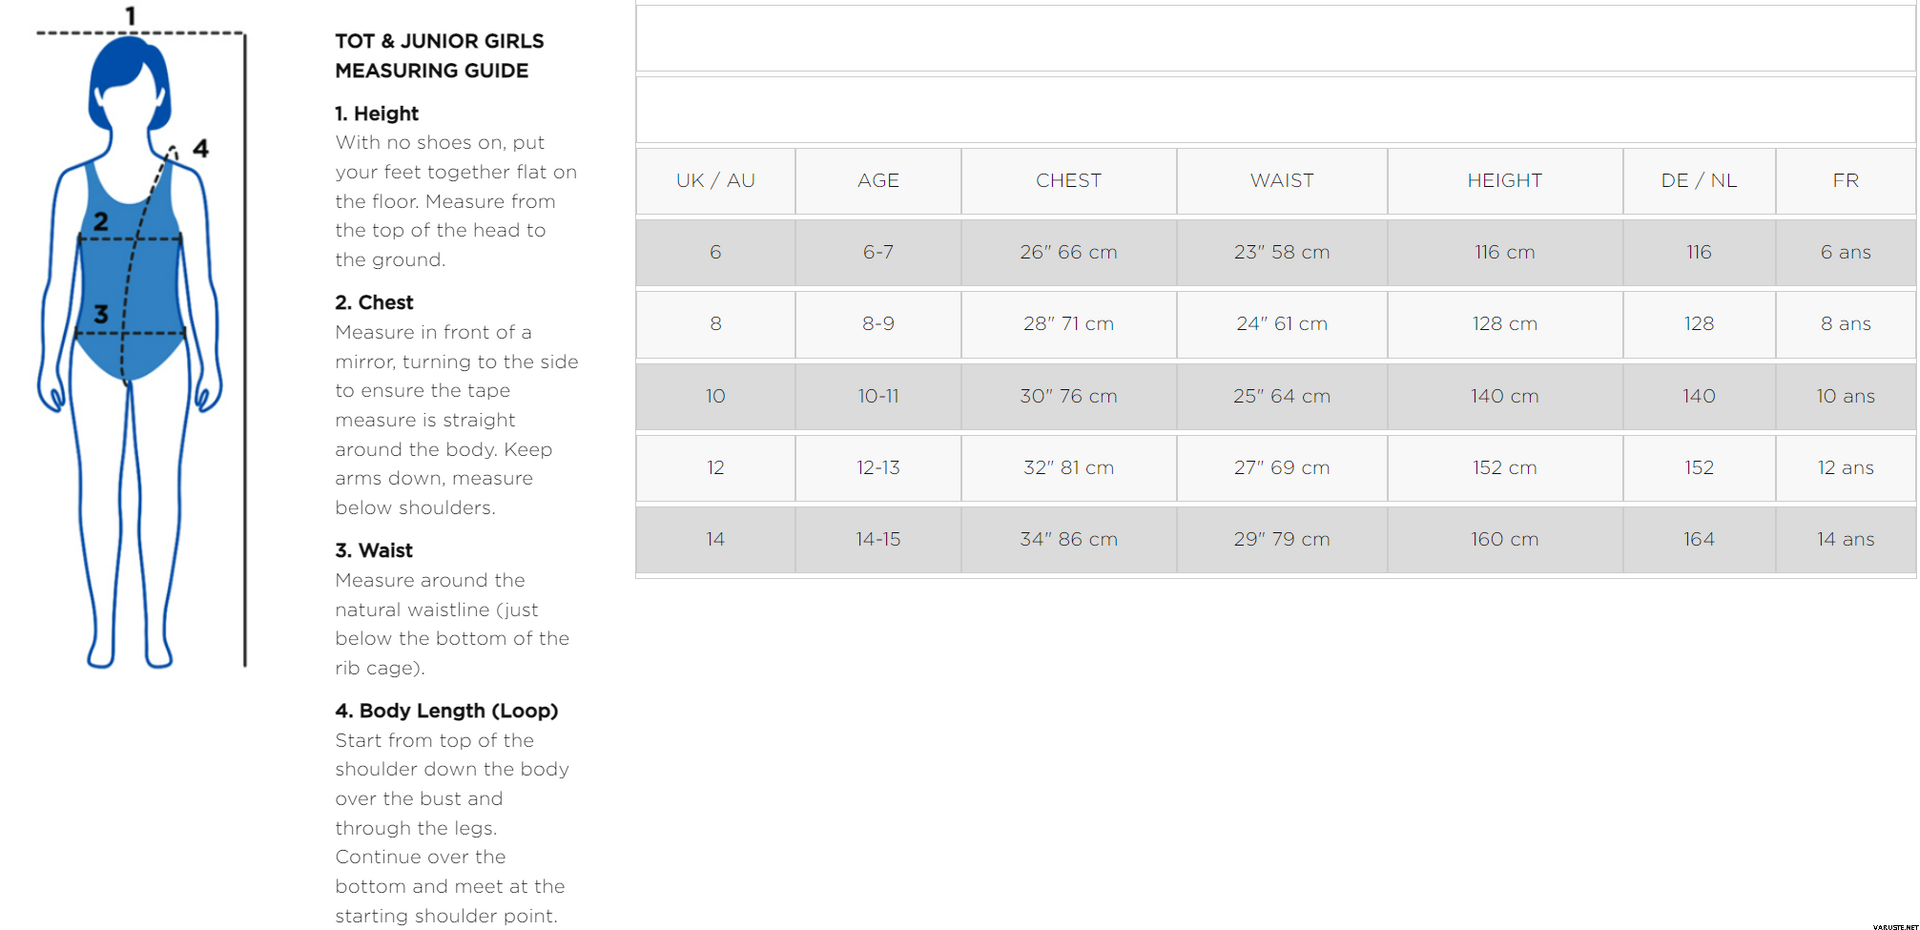Click the '1. Height' heading

(376, 113)
